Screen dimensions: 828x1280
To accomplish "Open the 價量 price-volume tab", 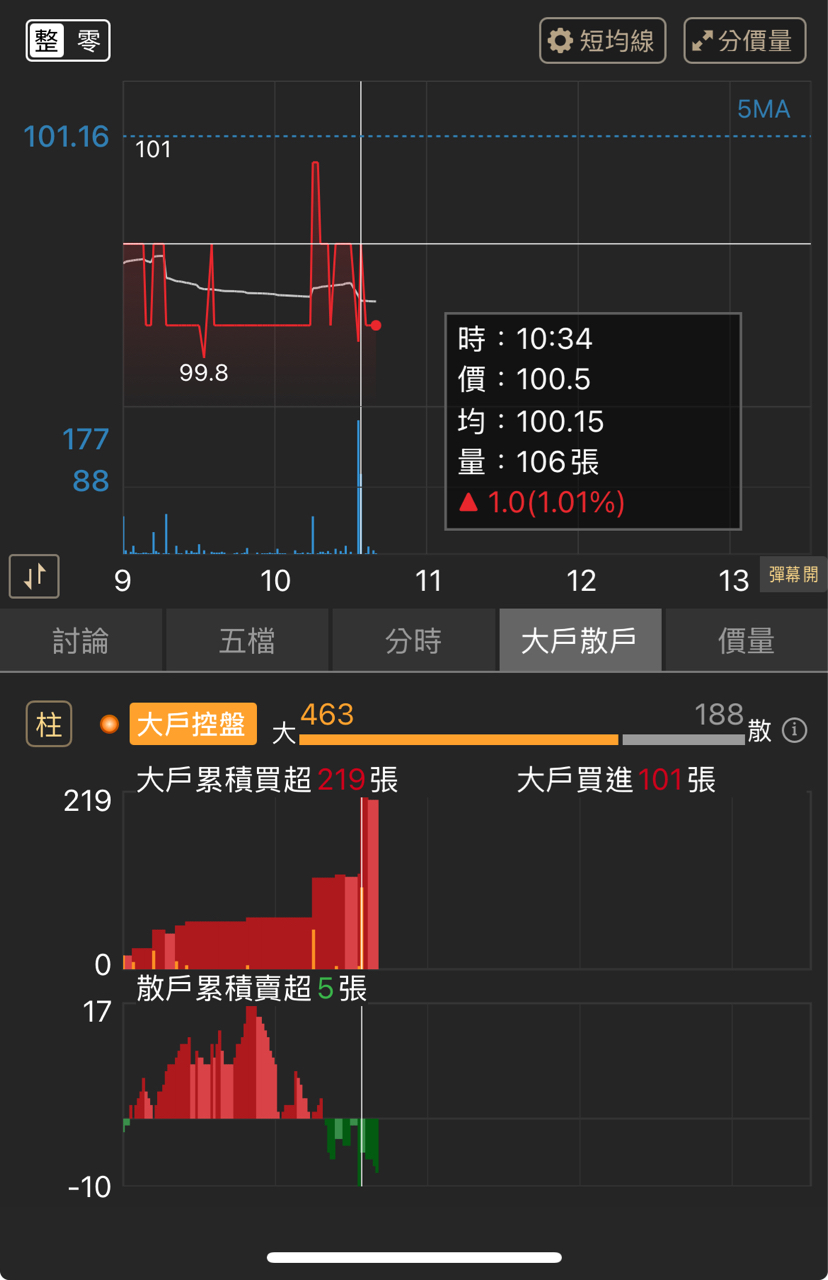I will [x=746, y=640].
